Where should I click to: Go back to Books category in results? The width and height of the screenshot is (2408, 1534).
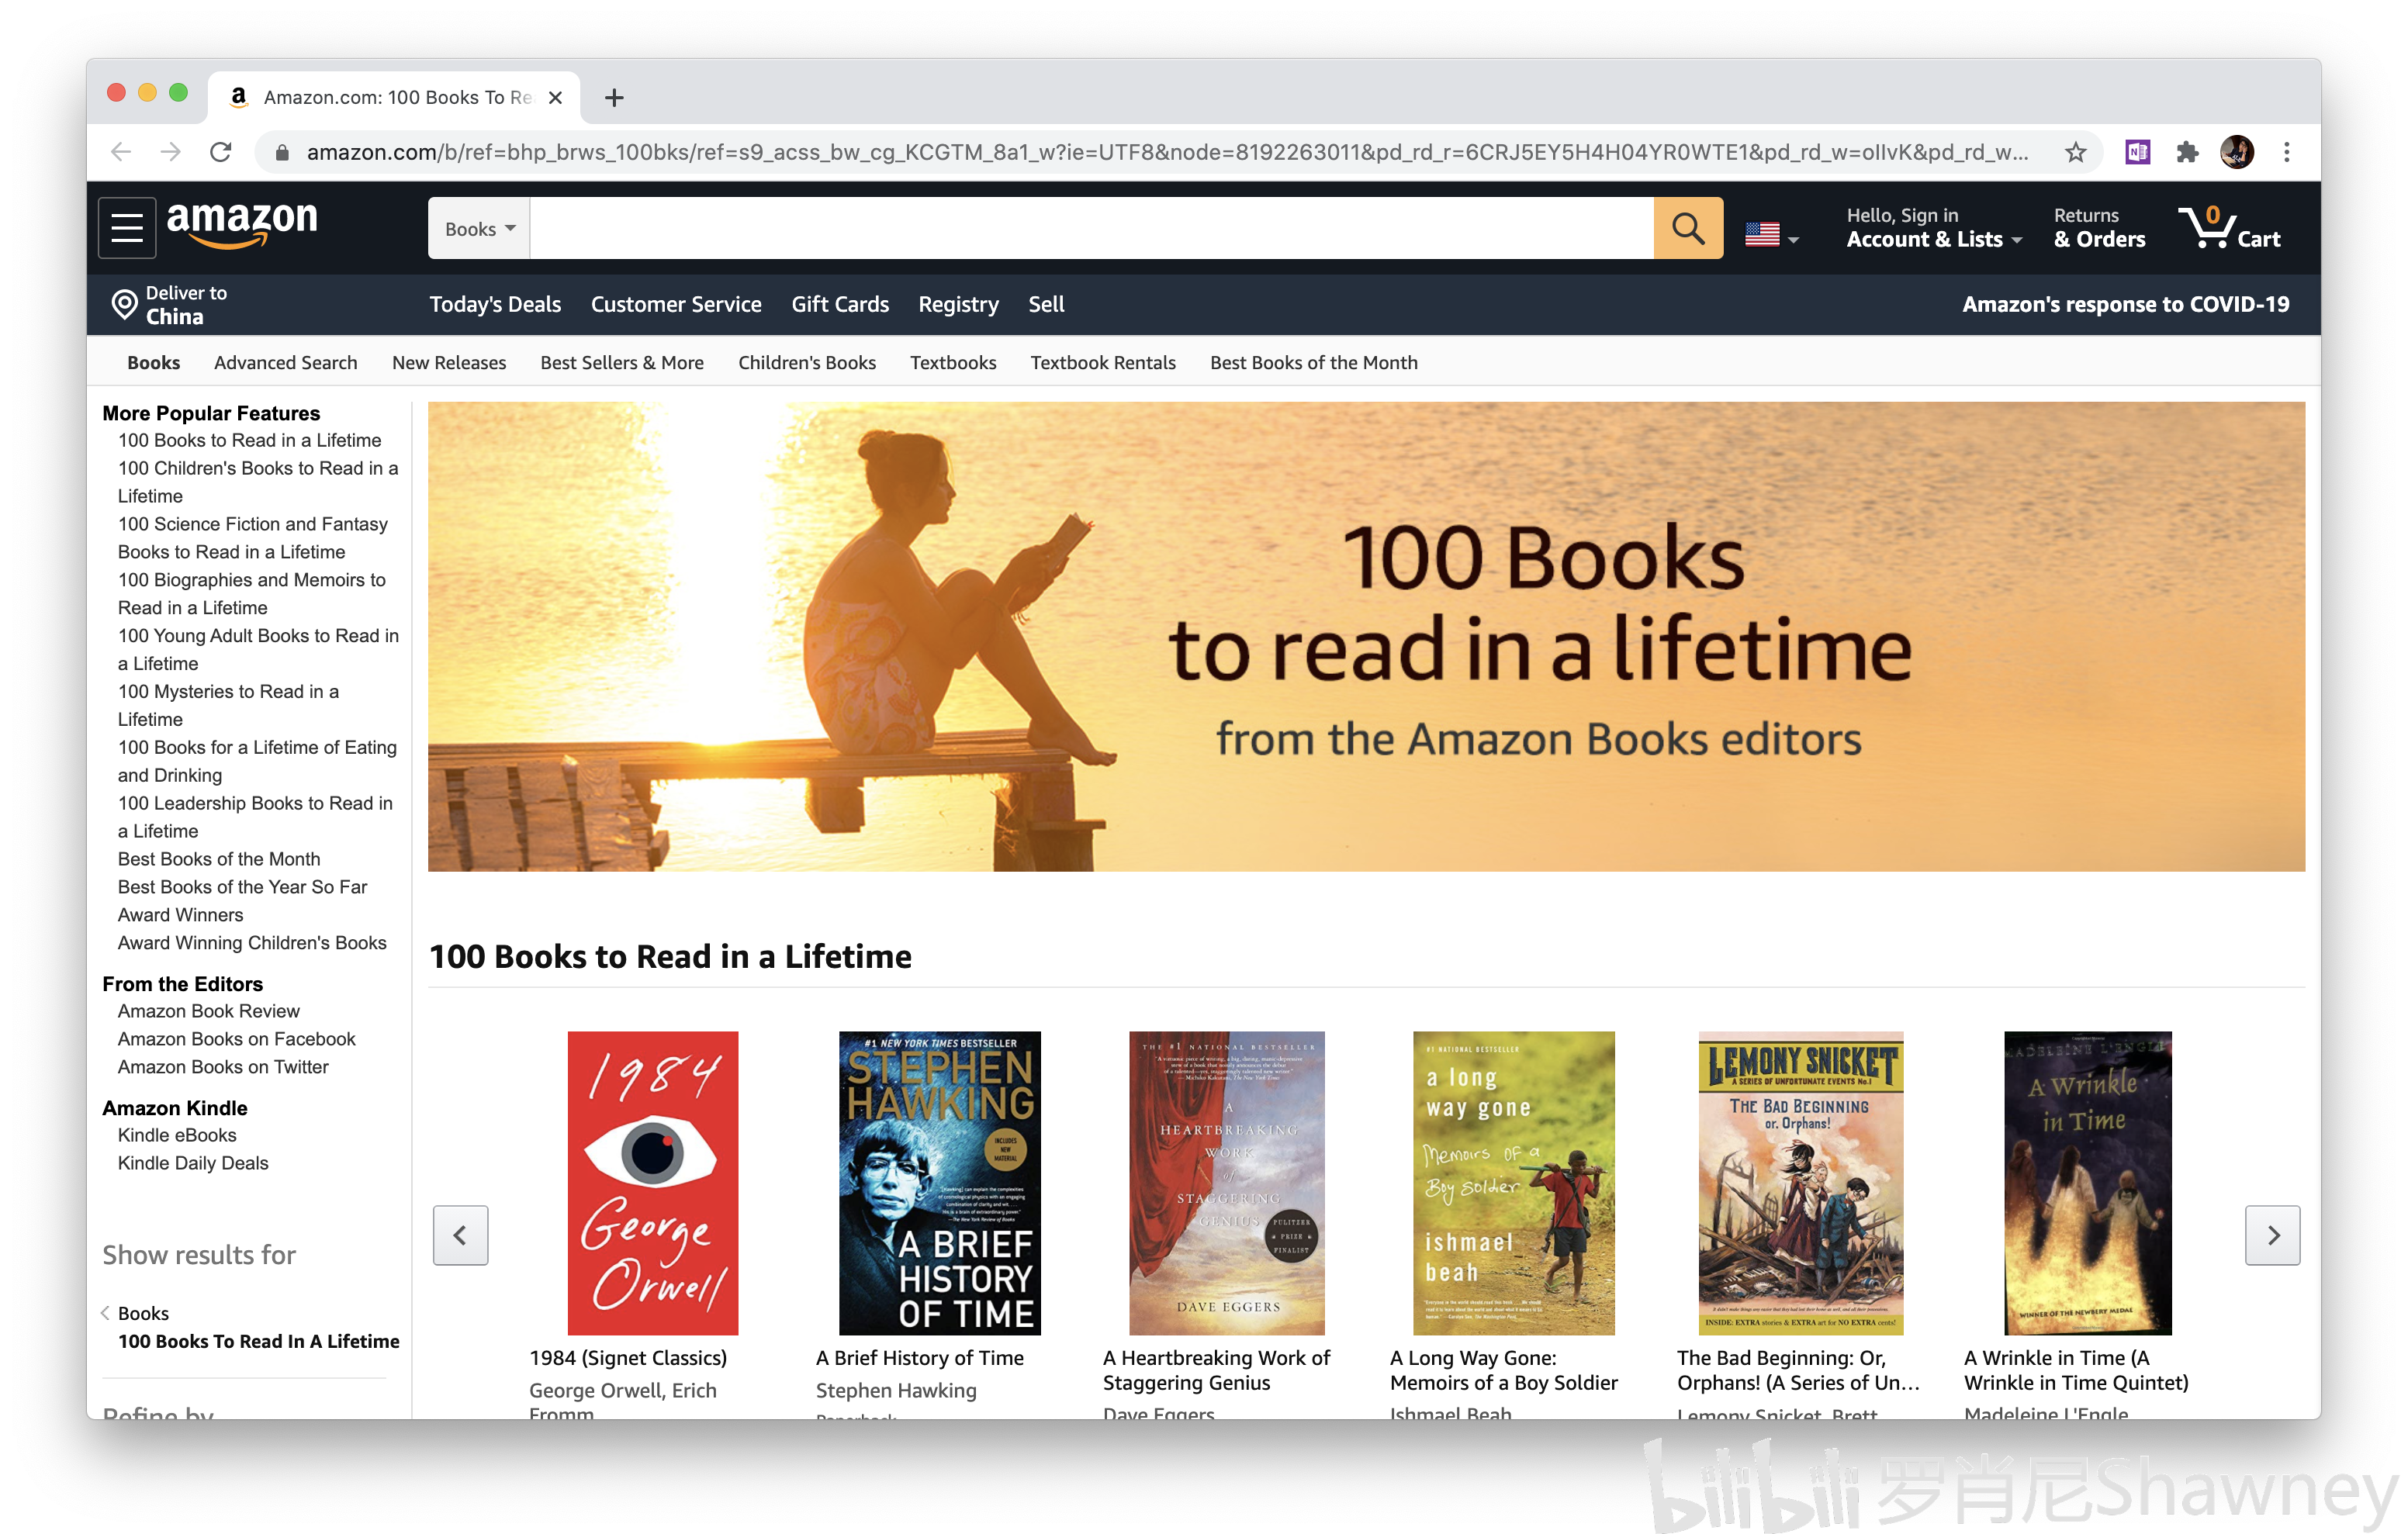point(143,1313)
